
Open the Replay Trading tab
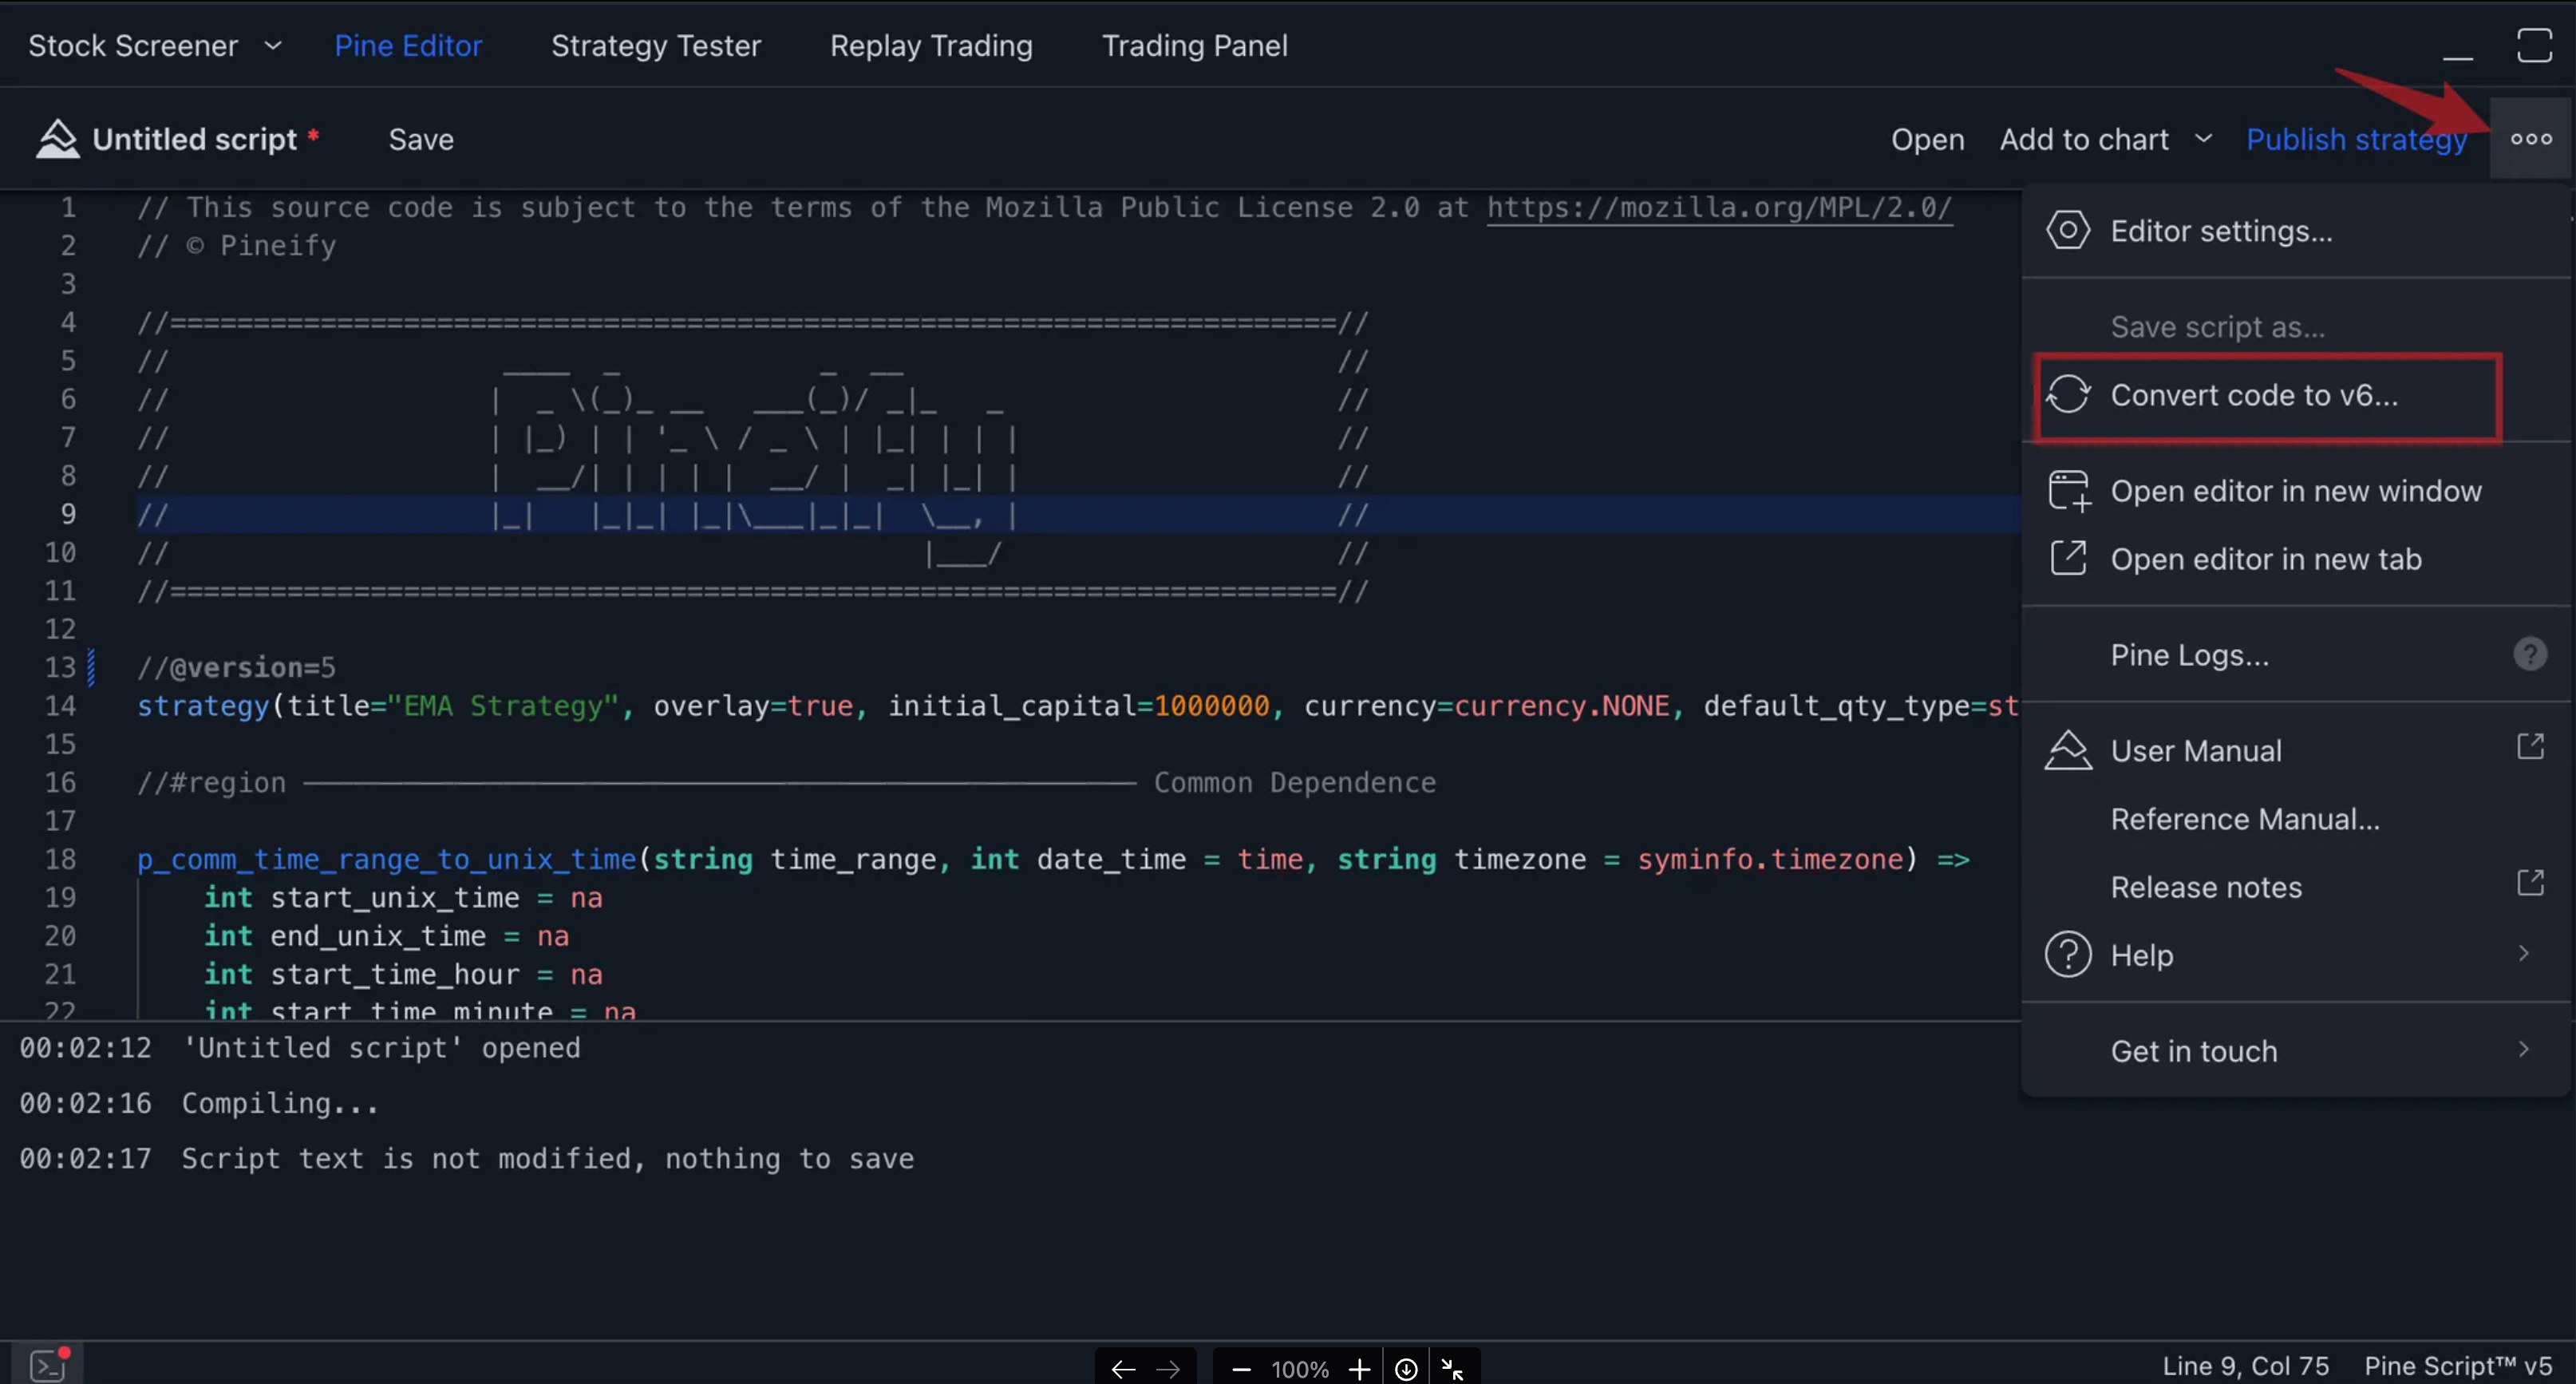click(931, 46)
